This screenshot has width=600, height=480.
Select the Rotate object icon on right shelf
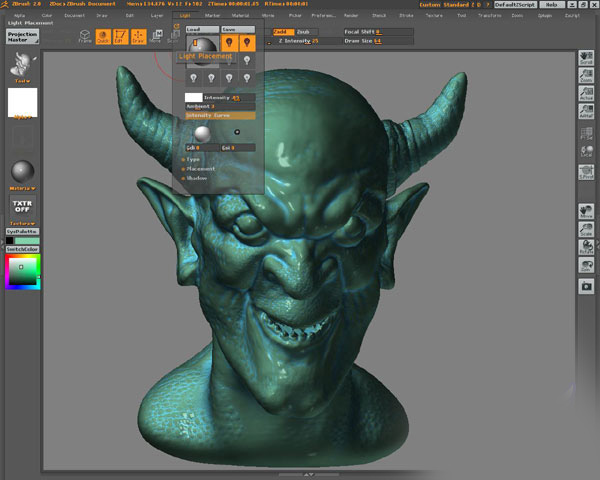pyautogui.click(x=586, y=247)
